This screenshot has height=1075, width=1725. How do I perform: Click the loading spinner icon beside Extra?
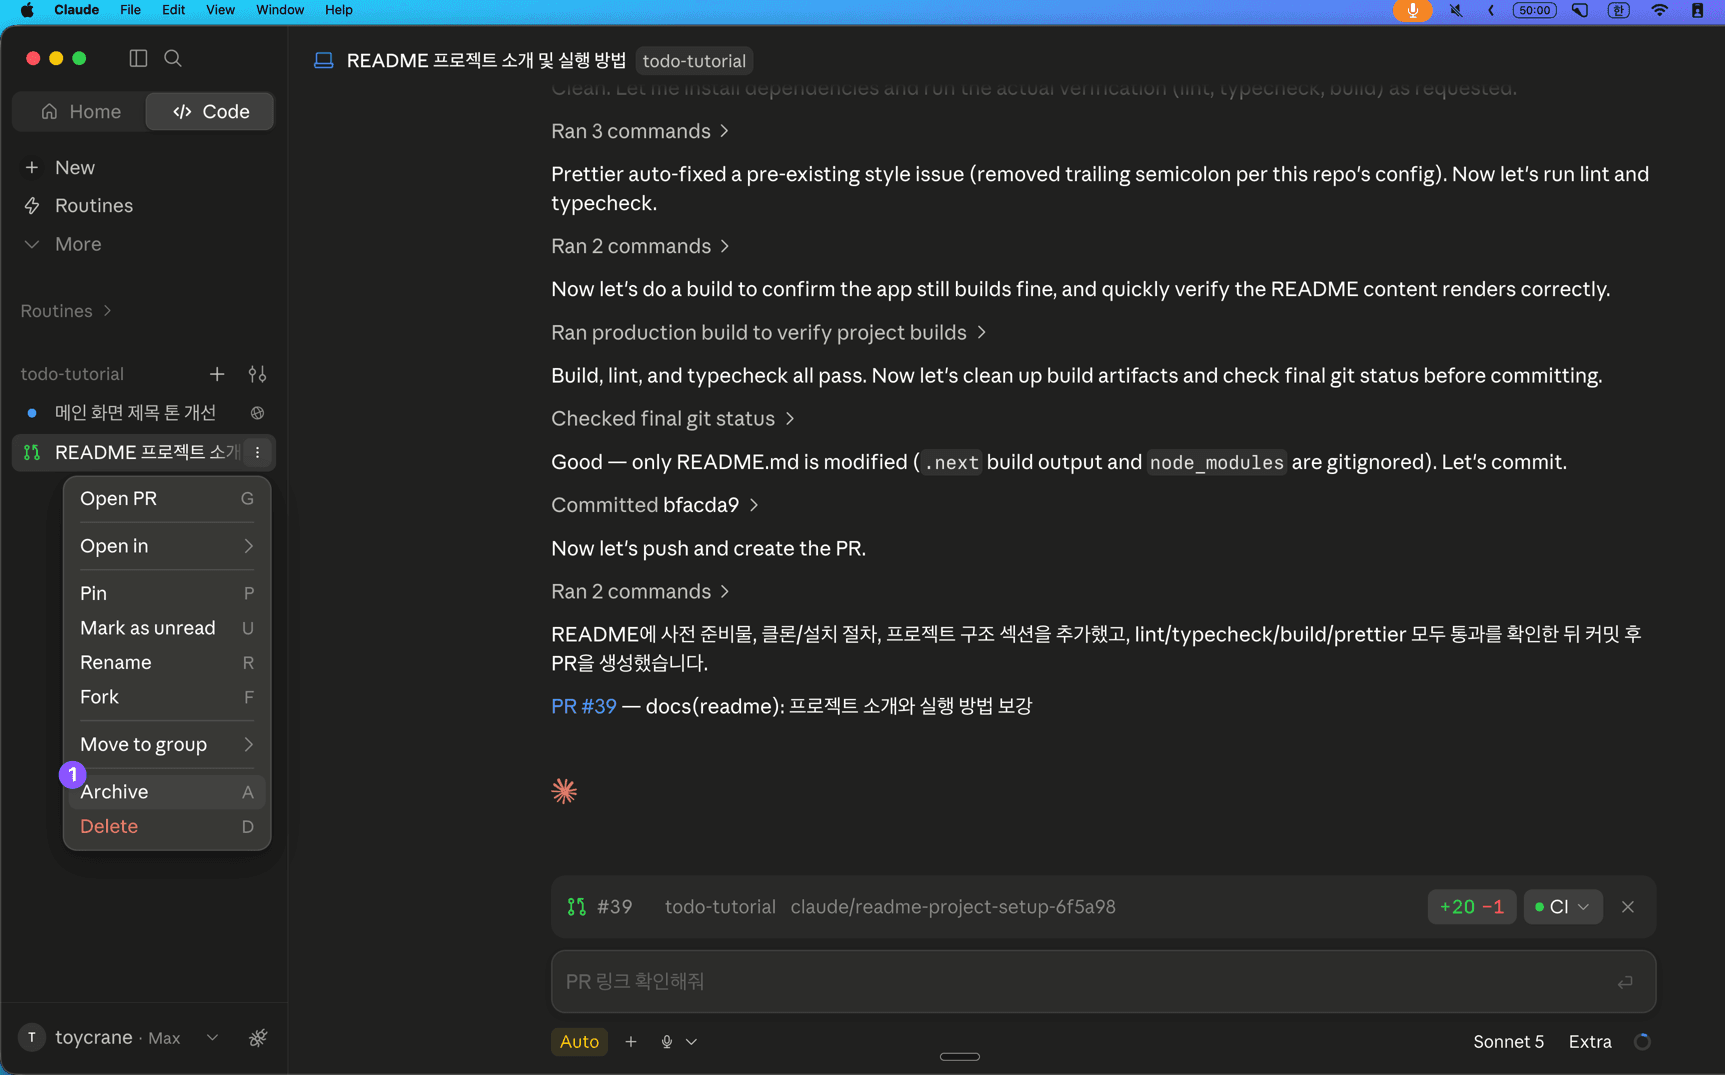pos(1642,1041)
